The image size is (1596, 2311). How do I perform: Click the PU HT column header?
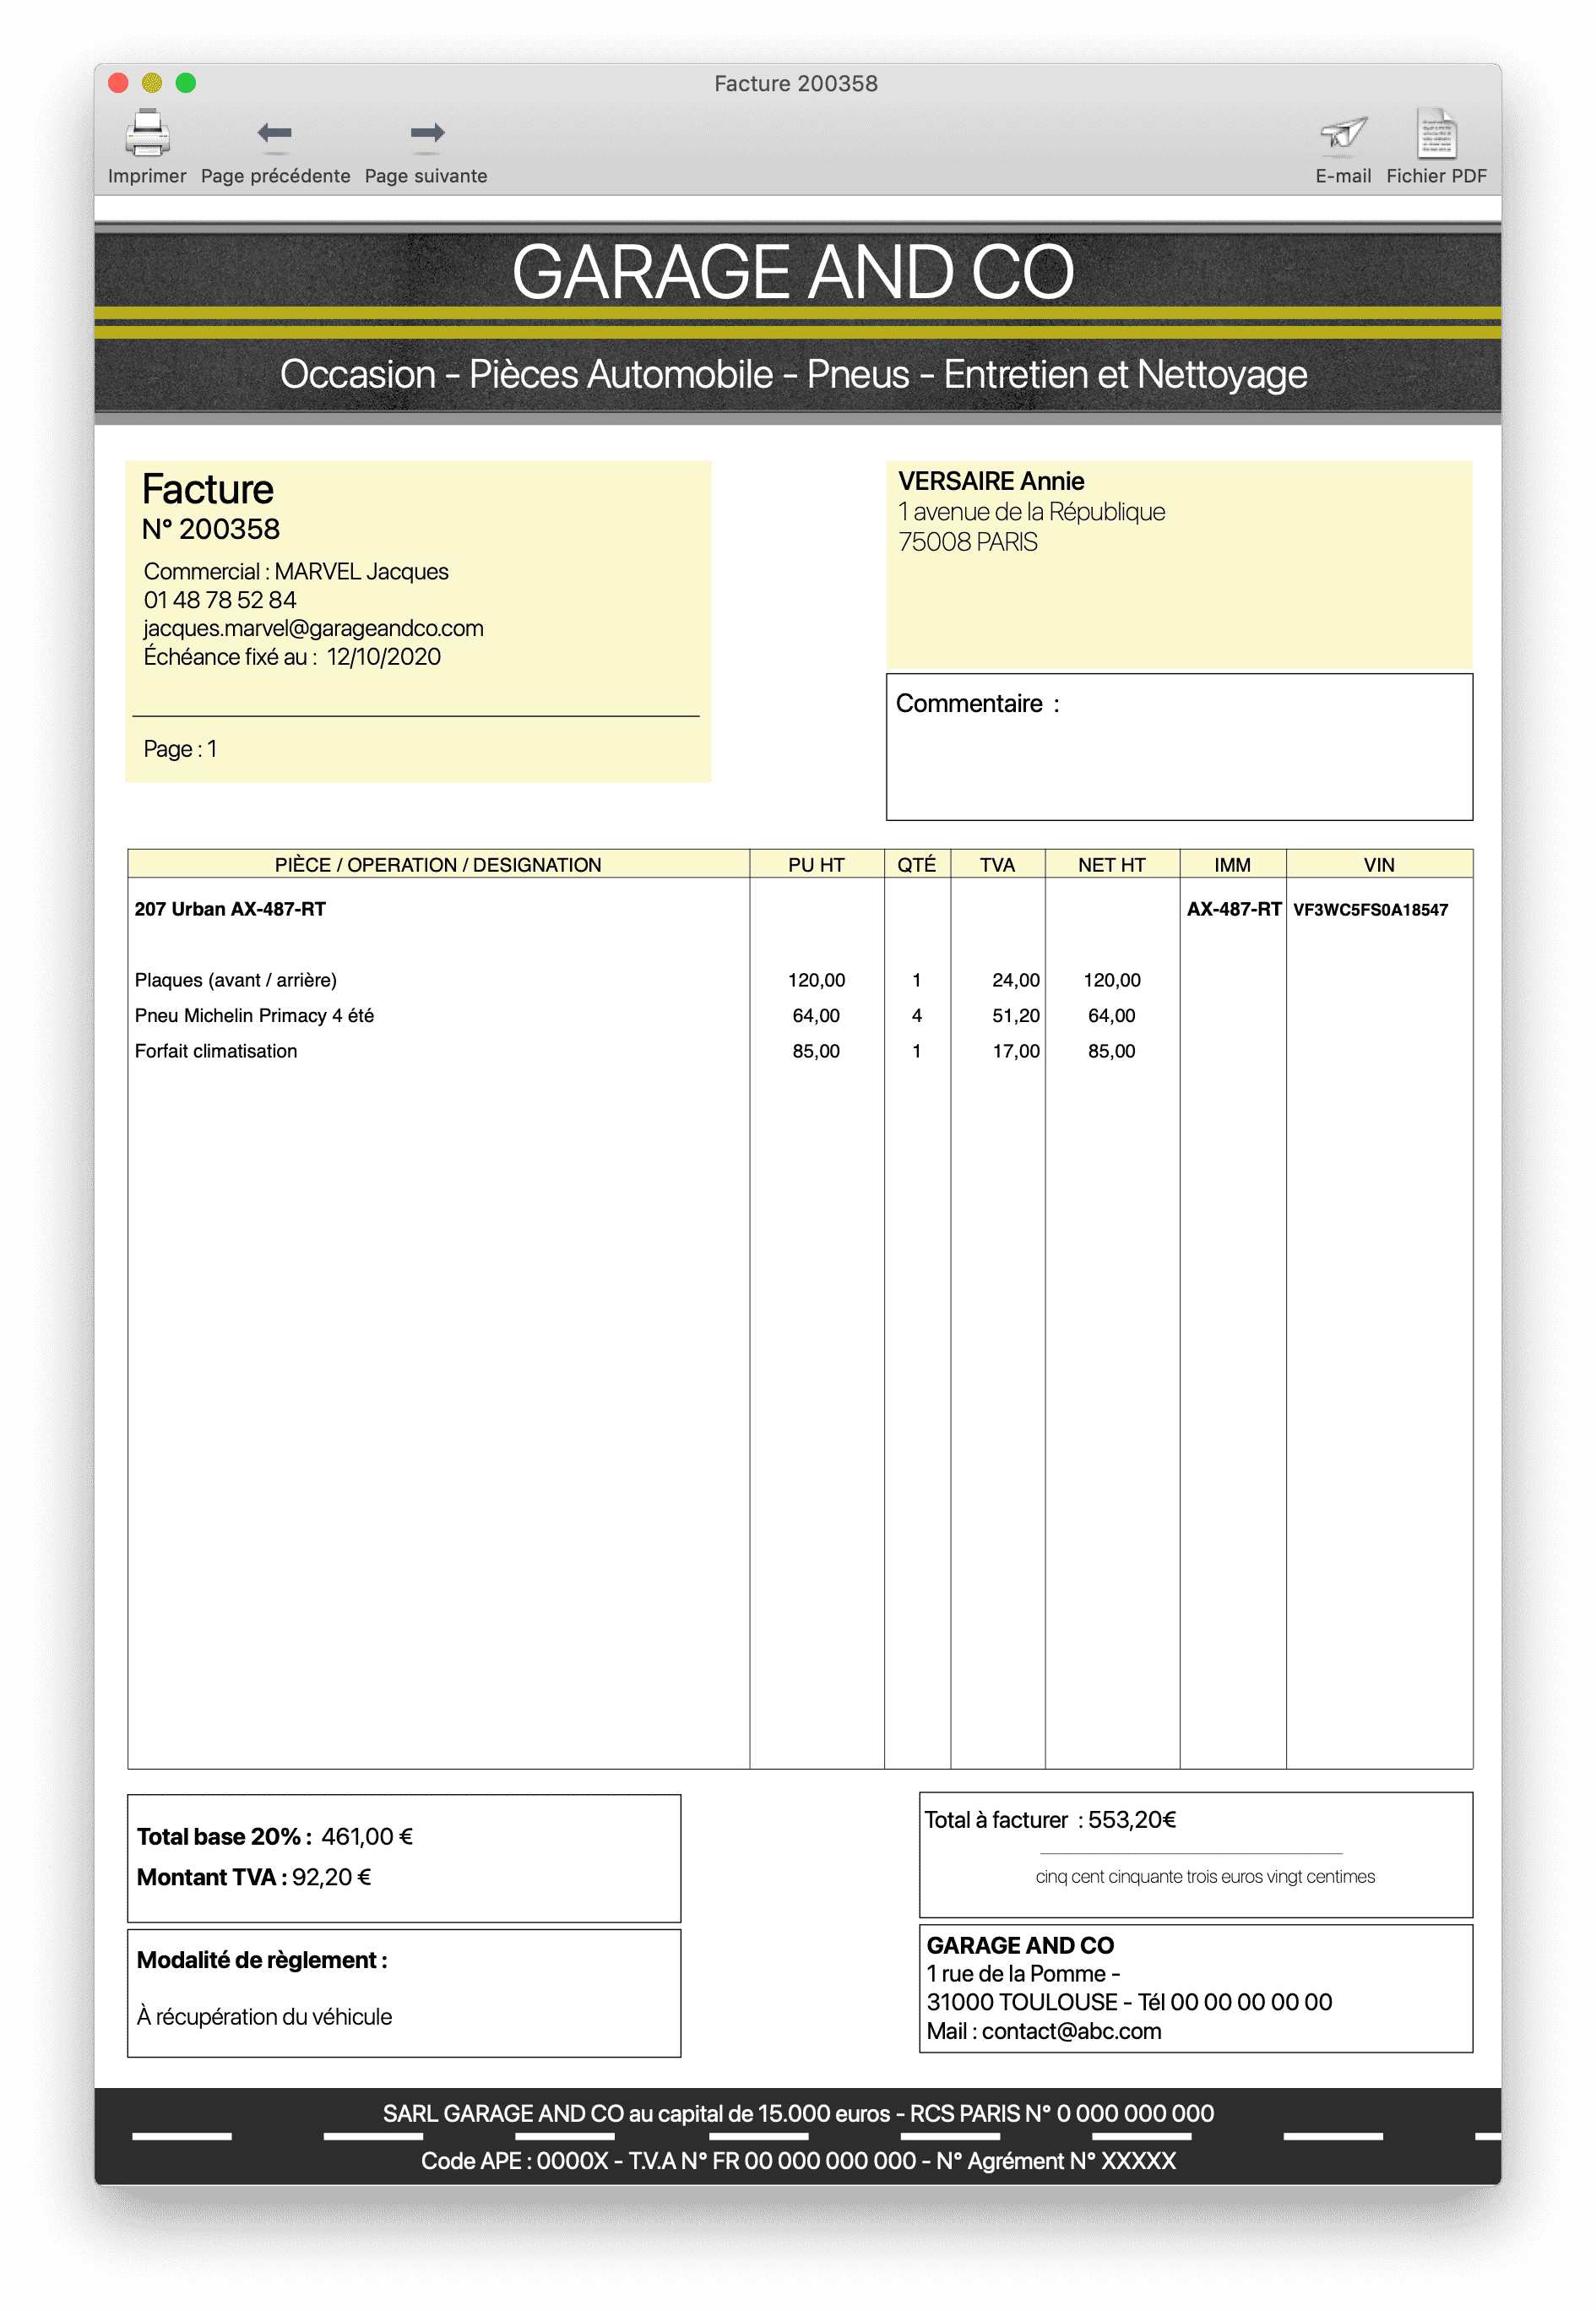tap(816, 865)
